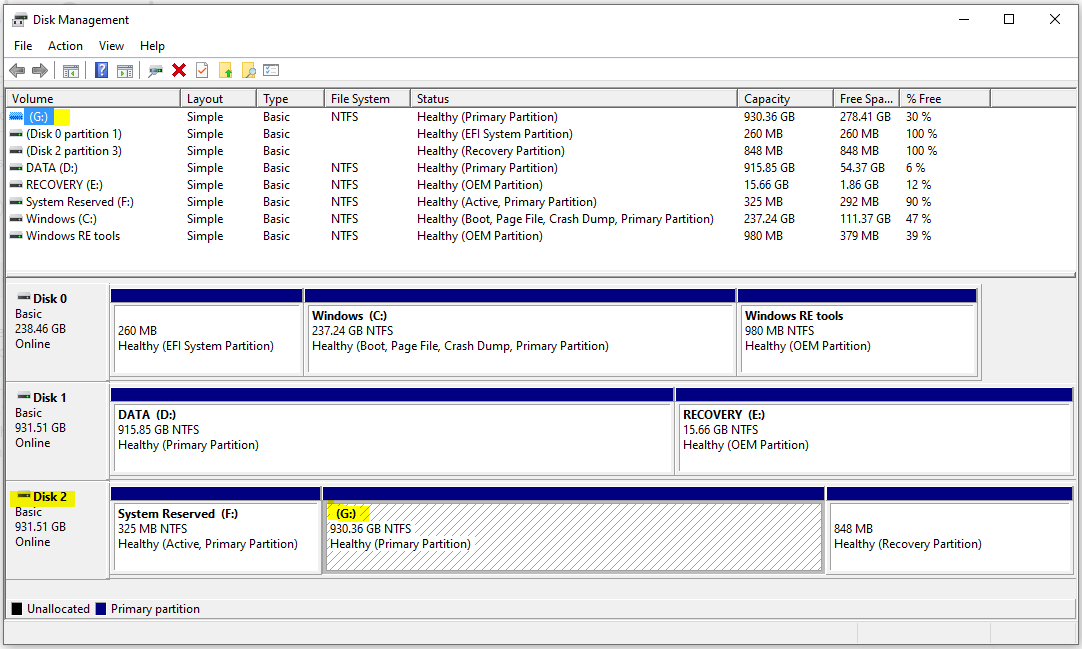Open the File menu
The height and width of the screenshot is (649, 1082).
(x=23, y=46)
